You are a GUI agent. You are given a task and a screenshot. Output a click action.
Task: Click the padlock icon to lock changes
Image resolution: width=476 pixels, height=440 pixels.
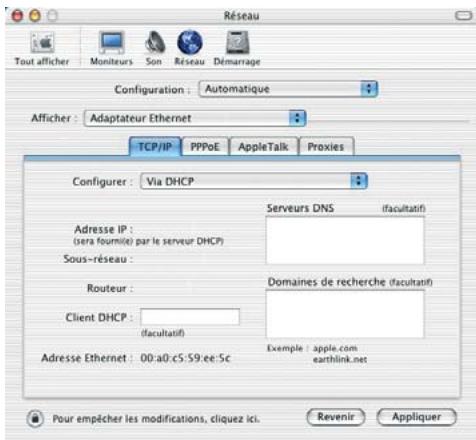click(x=35, y=418)
